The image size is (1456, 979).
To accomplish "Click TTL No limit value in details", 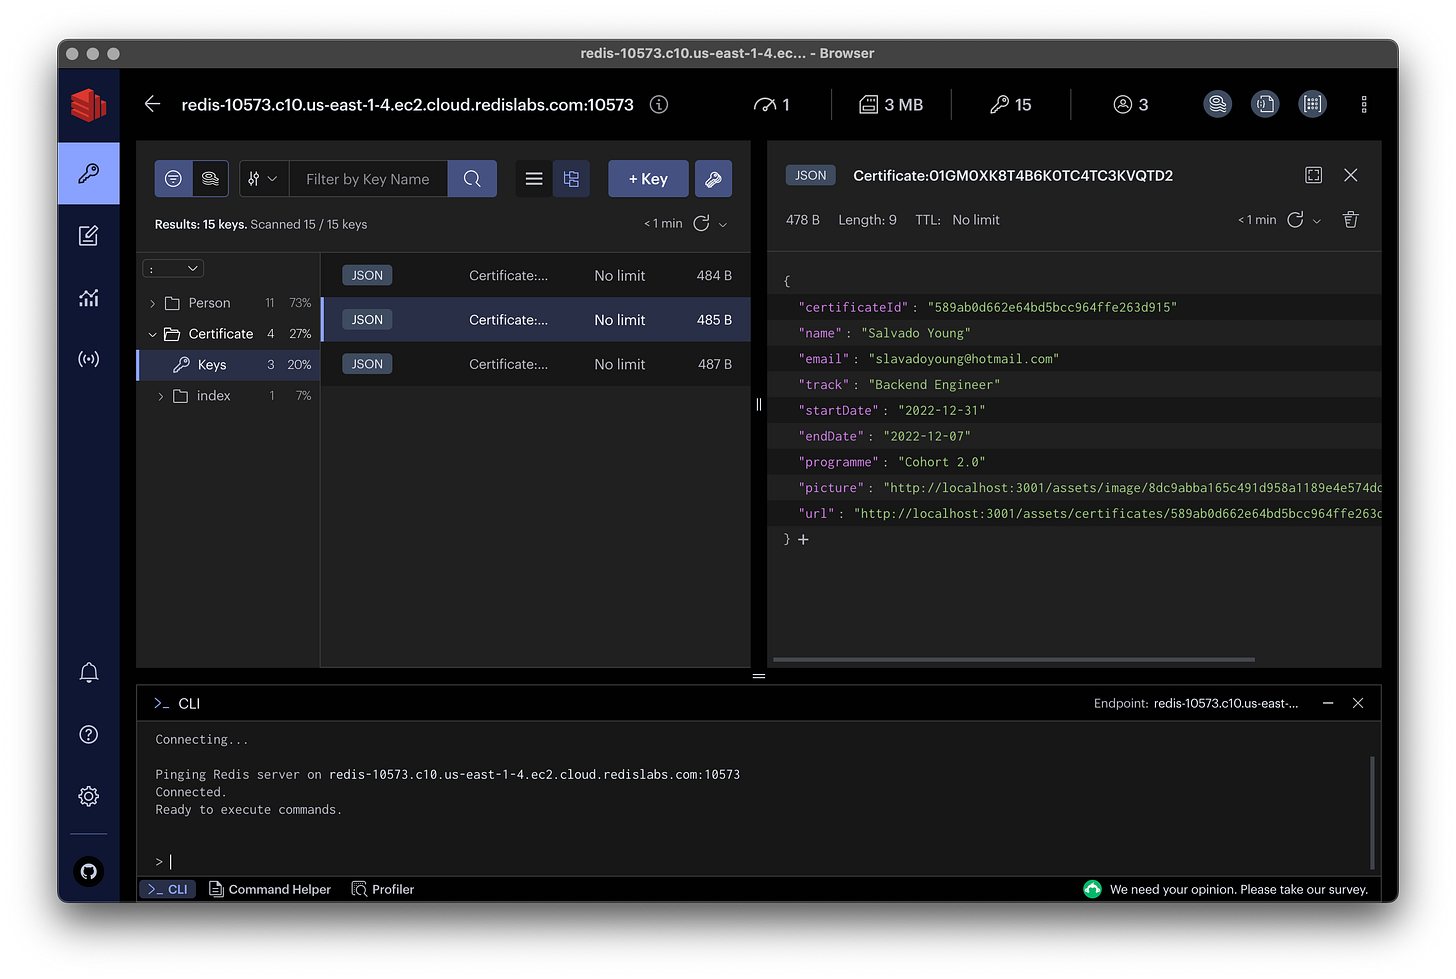I will coord(976,220).
